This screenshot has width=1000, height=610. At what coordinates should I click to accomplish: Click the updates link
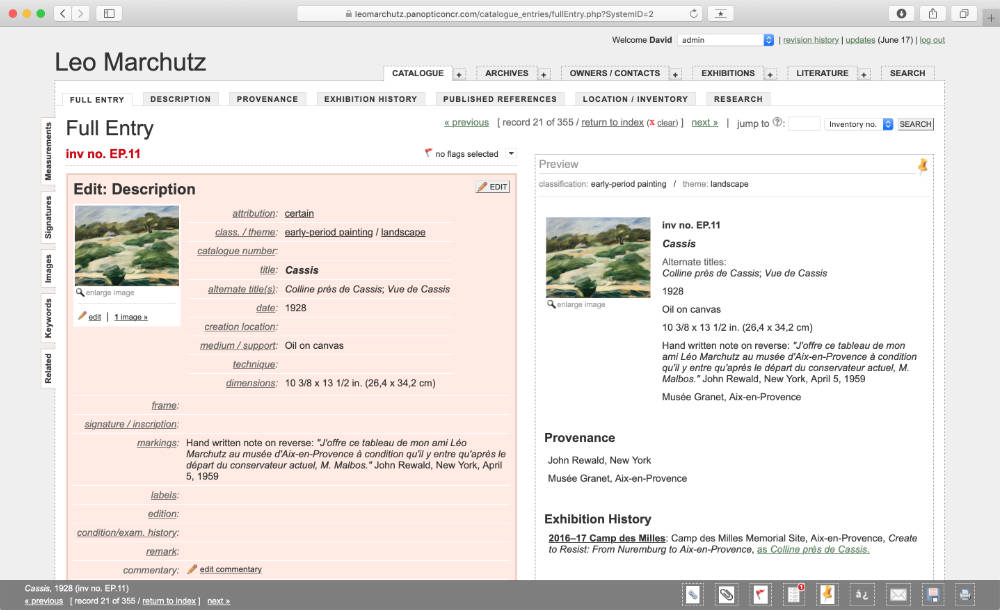[x=860, y=40]
